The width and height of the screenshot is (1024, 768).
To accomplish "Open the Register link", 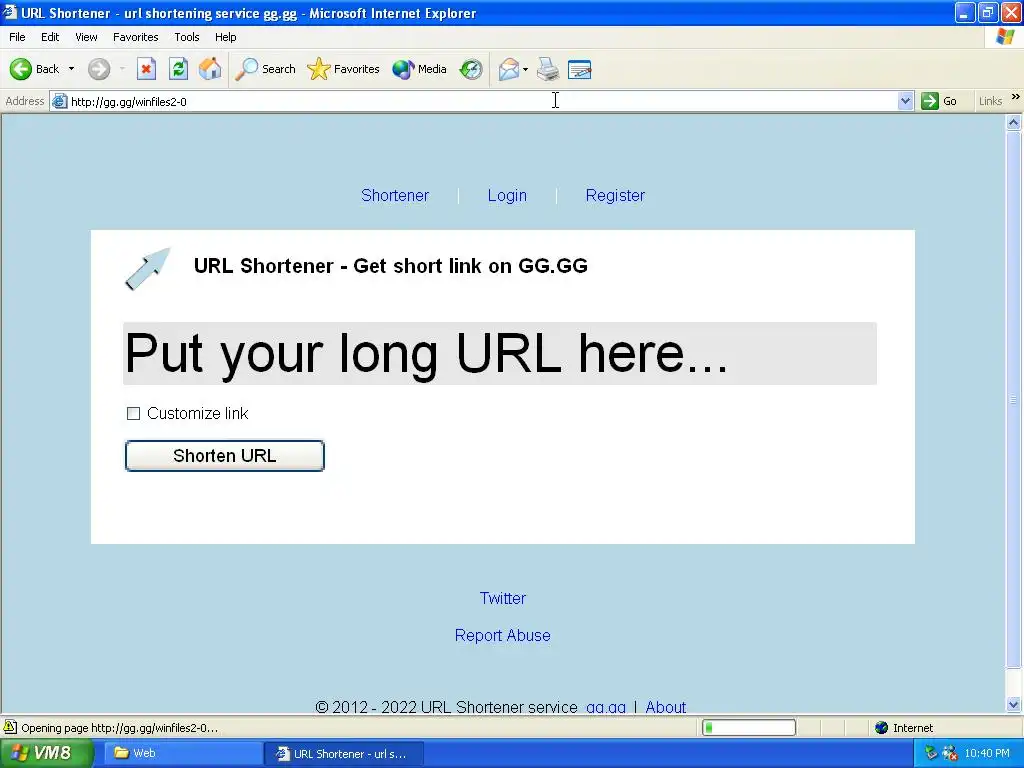I will pos(615,195).
